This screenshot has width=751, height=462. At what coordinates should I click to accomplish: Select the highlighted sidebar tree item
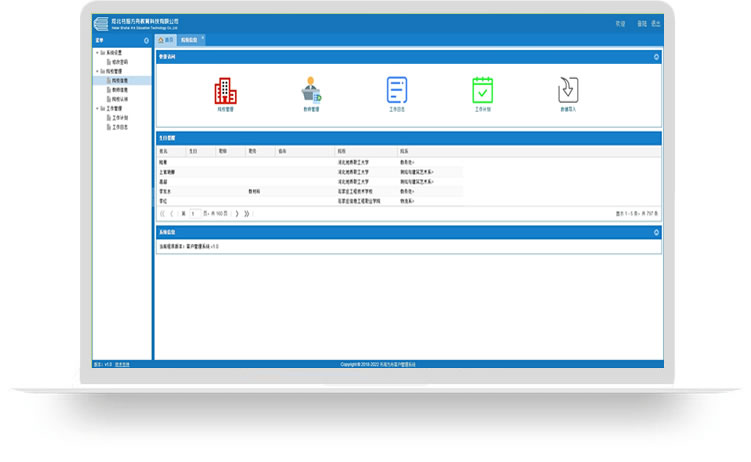(x=119, y=80)
